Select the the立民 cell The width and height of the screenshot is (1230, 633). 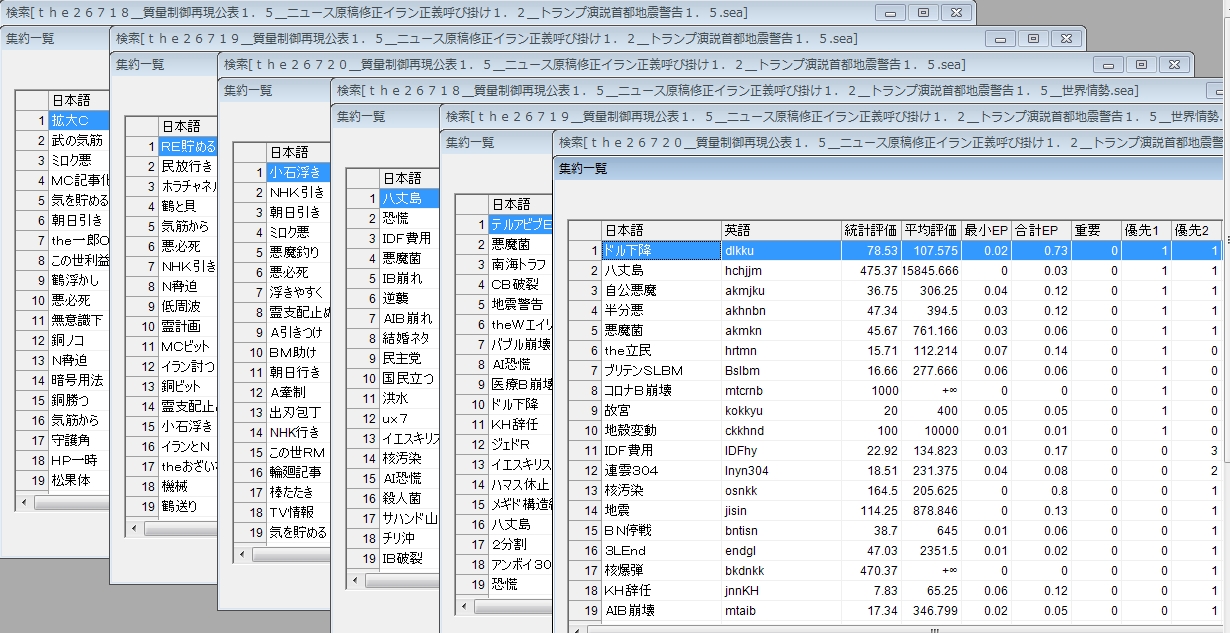click(660, 350)
